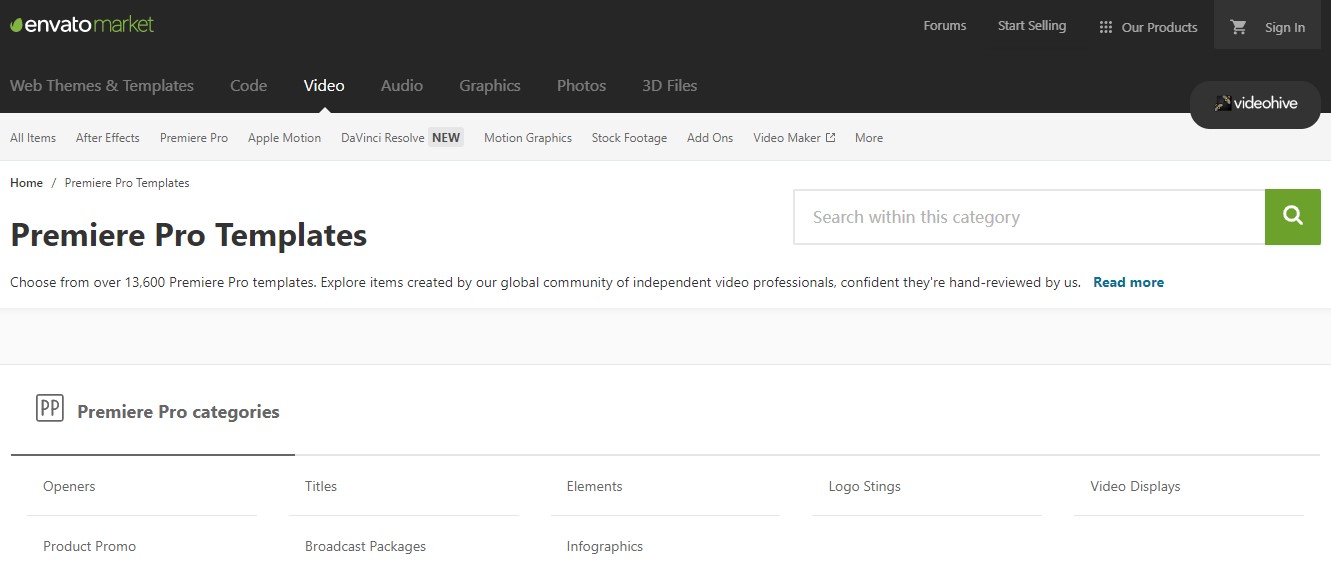The width and height of the screenshot is (1331, 571).
Task: Open Web Themes & Templates tab
Action: [102, 86]
